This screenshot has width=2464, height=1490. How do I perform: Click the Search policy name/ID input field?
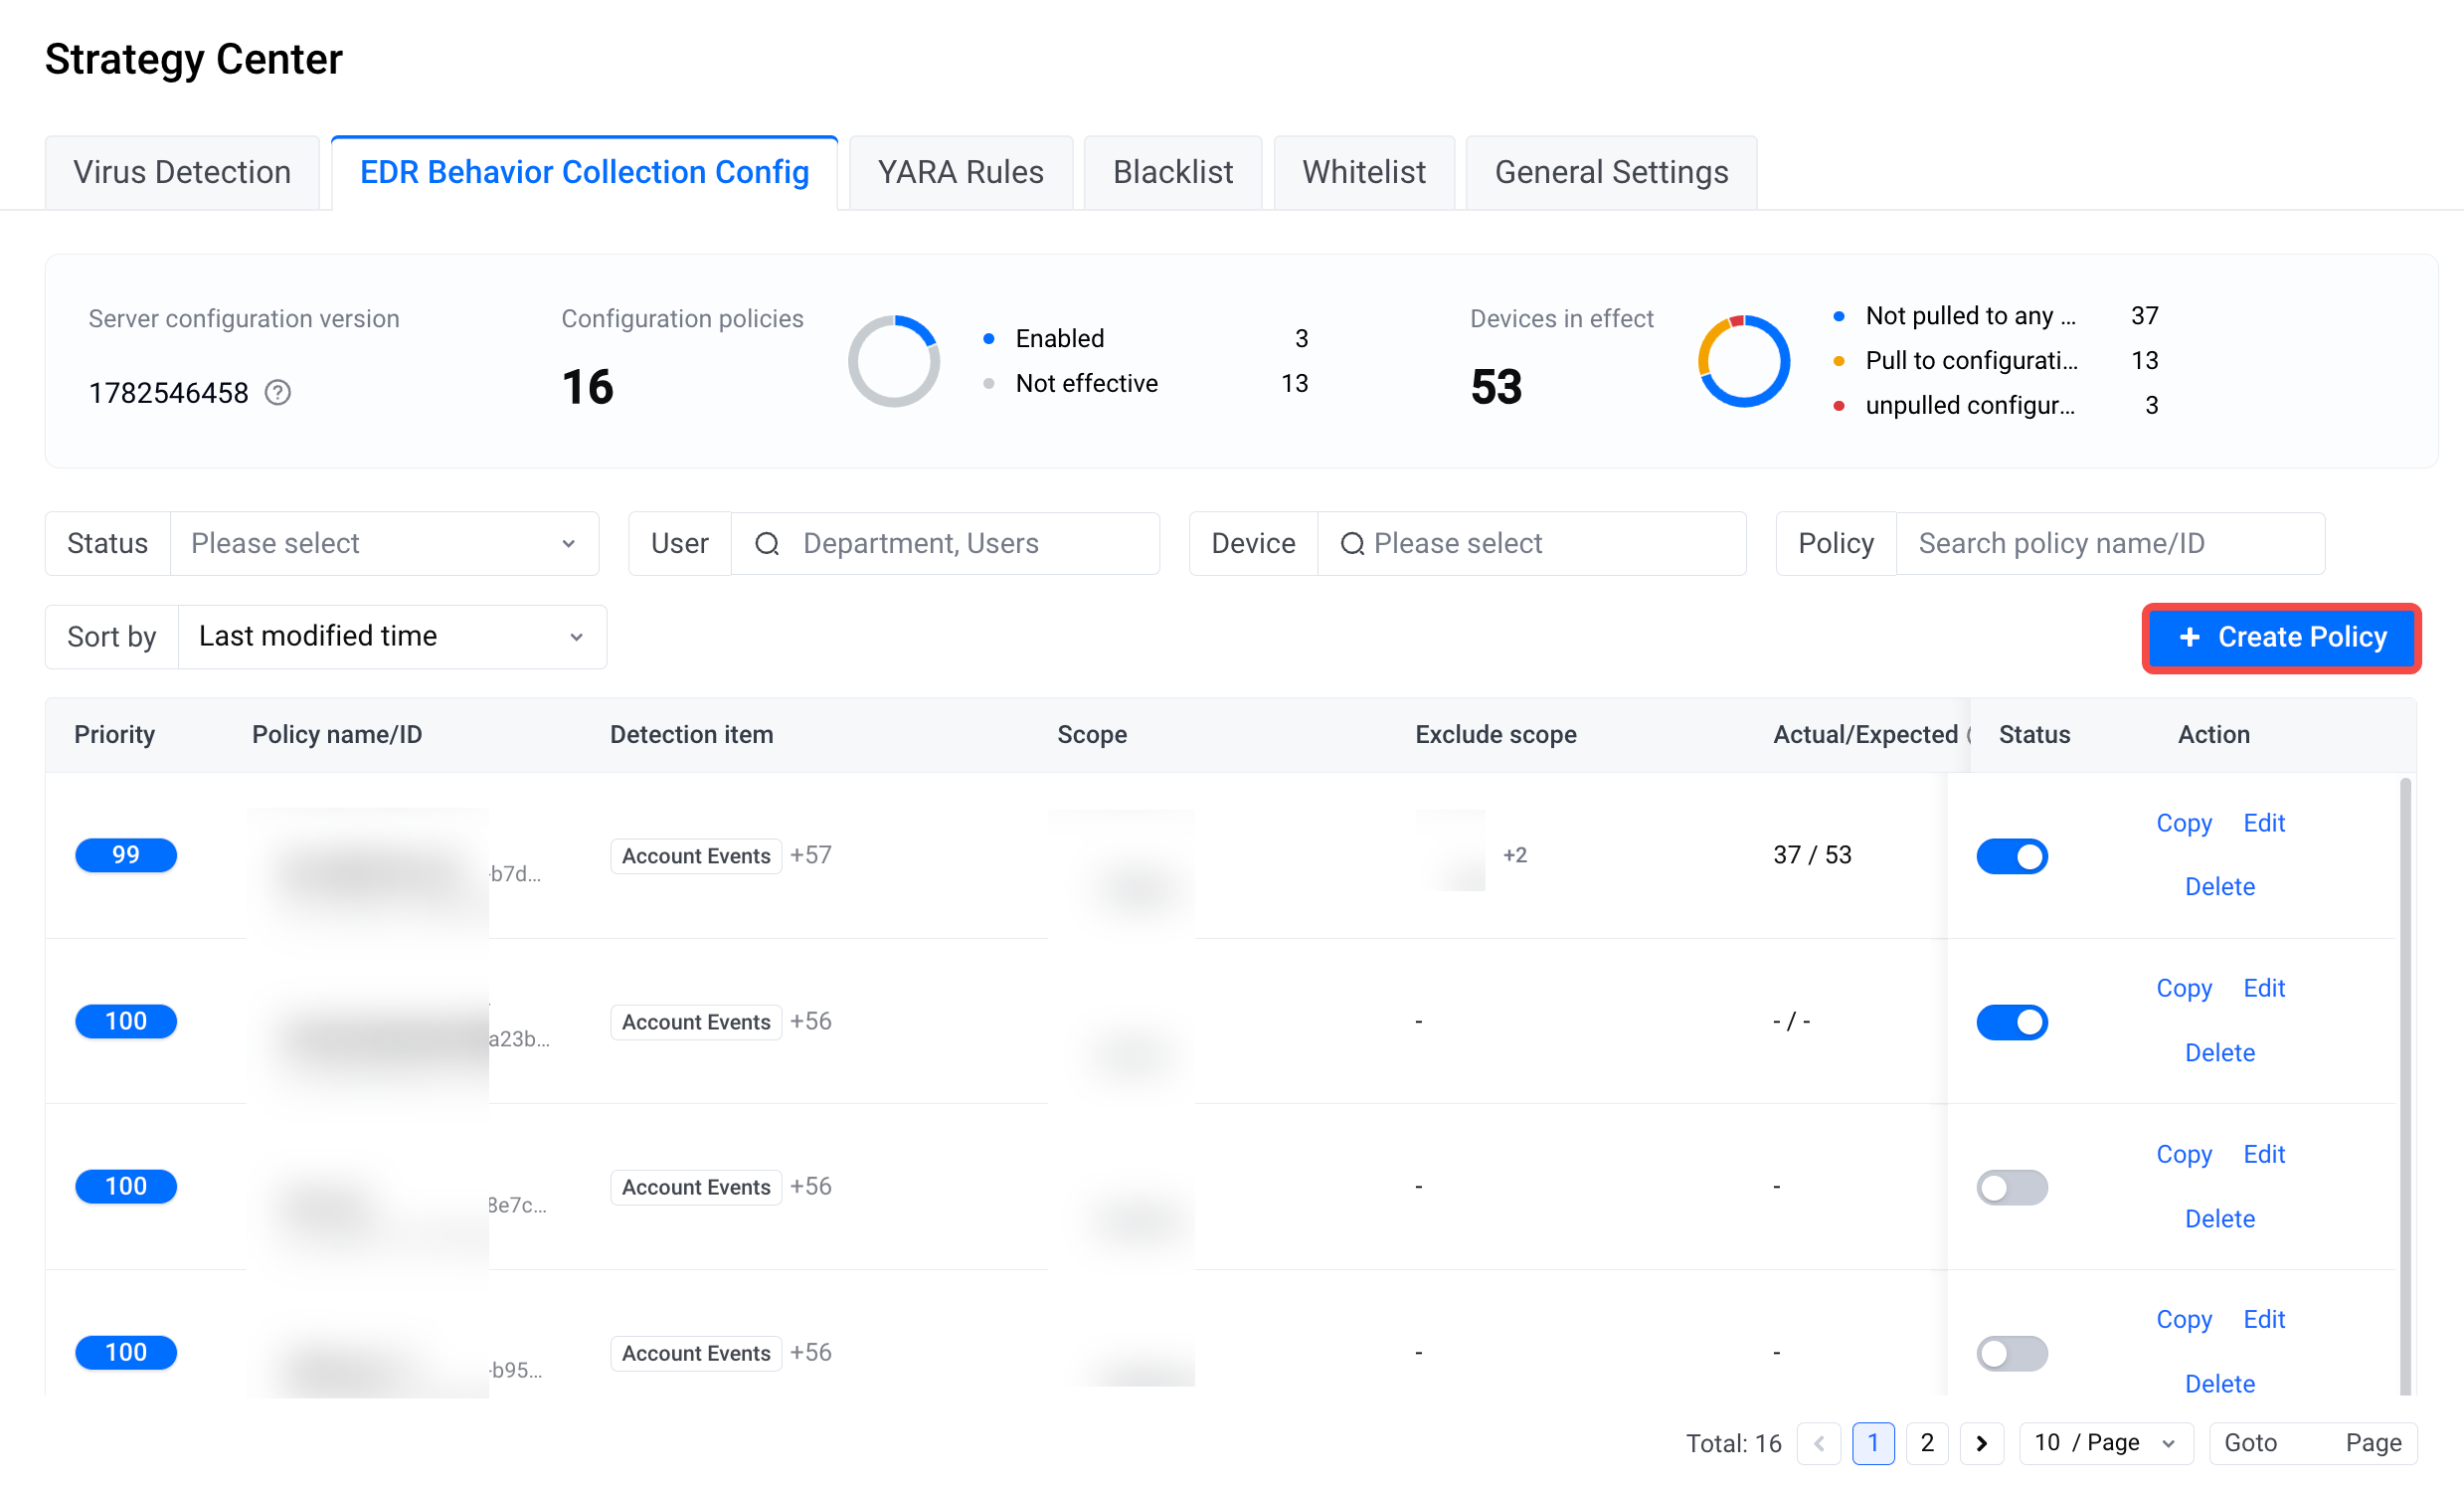[2110, 544]
